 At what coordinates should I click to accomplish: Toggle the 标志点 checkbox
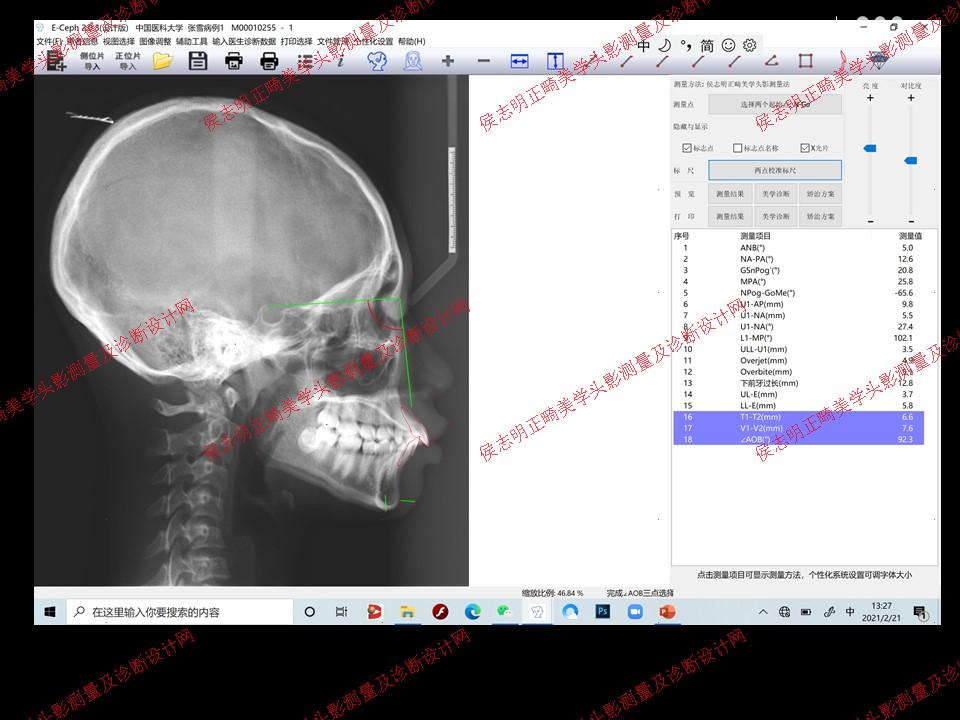(x=687, y=148)
